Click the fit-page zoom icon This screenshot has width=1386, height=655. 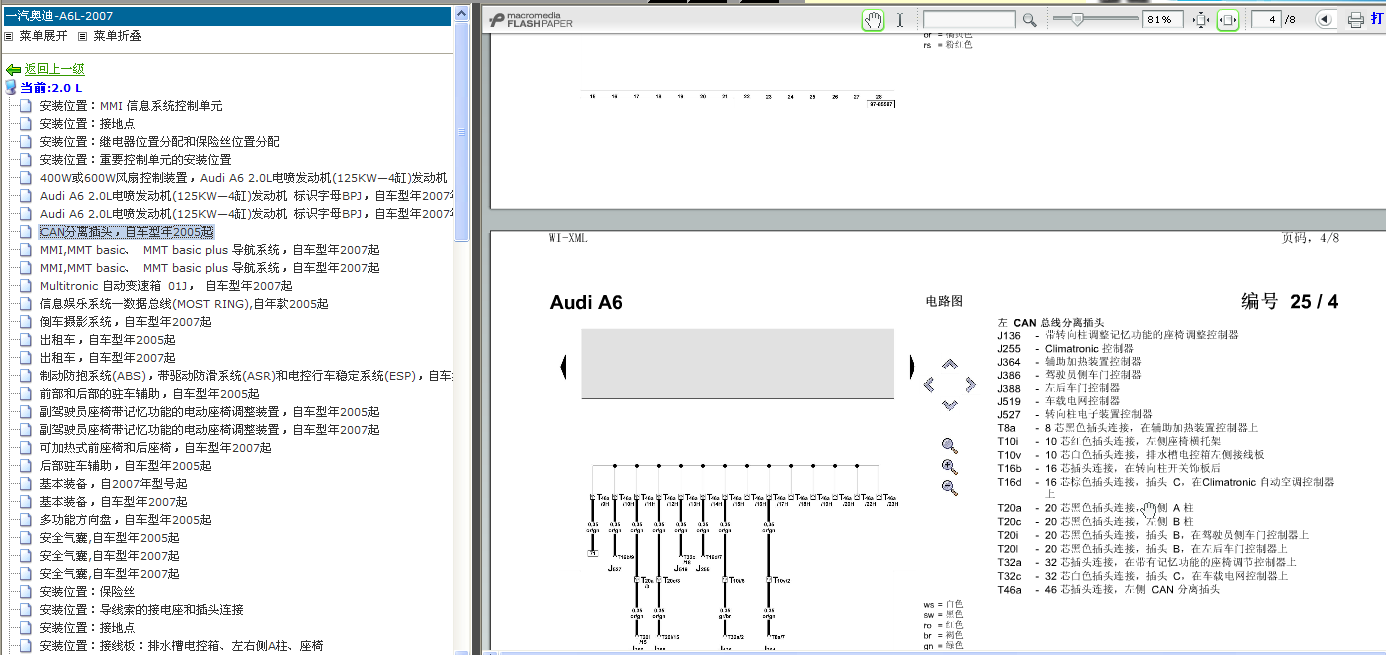[1201, 20]
